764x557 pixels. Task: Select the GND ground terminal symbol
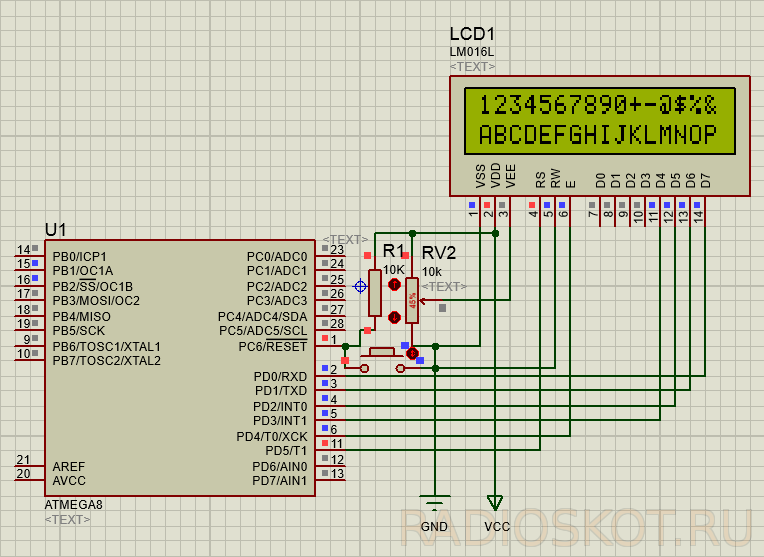[435, 502]
